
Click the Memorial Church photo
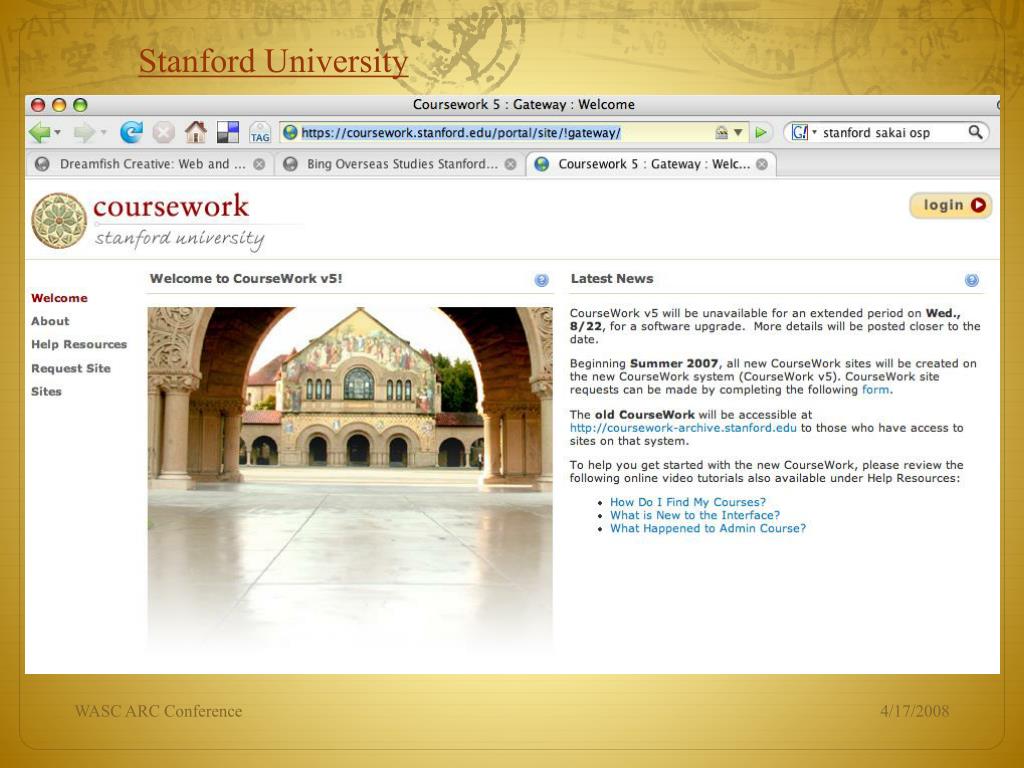point(350,479)
